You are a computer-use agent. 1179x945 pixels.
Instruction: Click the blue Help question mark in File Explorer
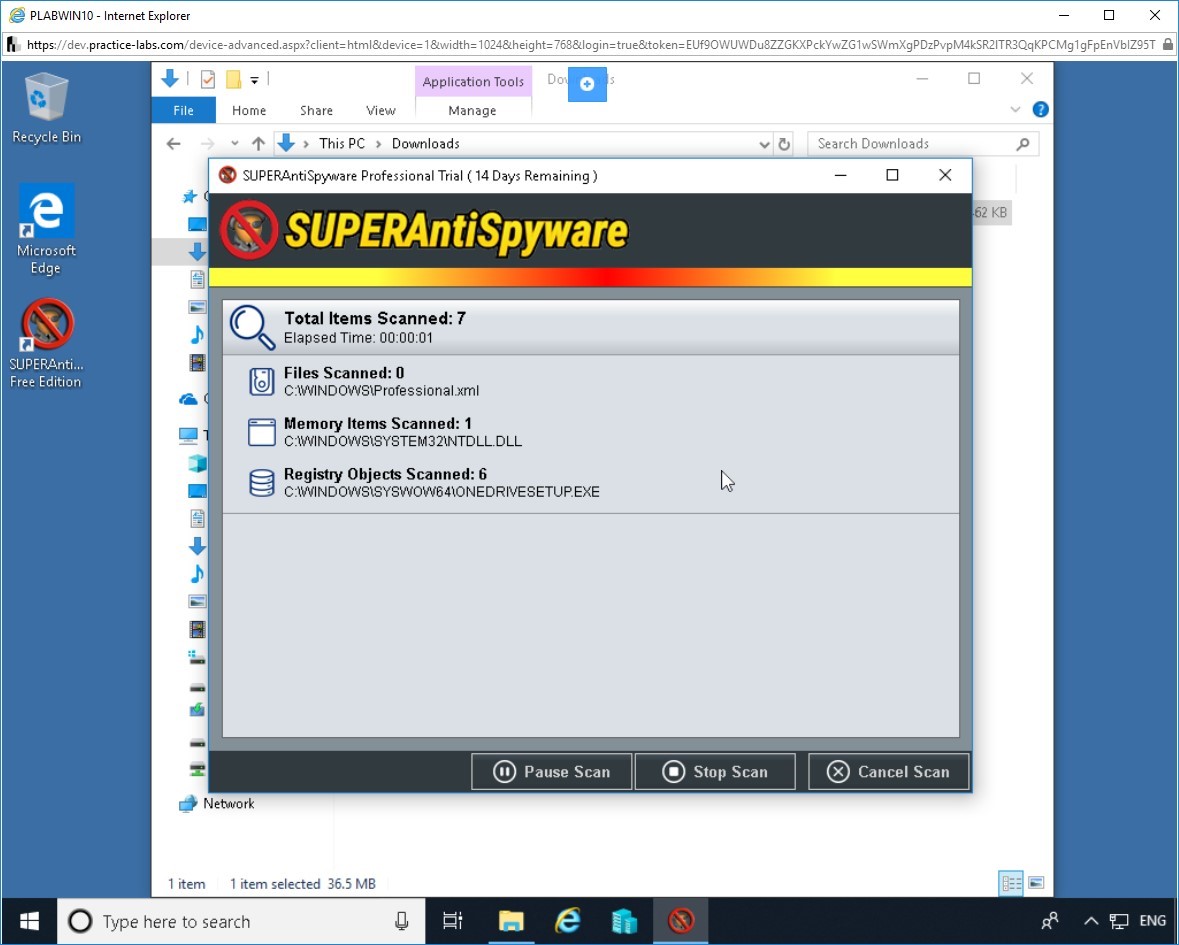1041,110
